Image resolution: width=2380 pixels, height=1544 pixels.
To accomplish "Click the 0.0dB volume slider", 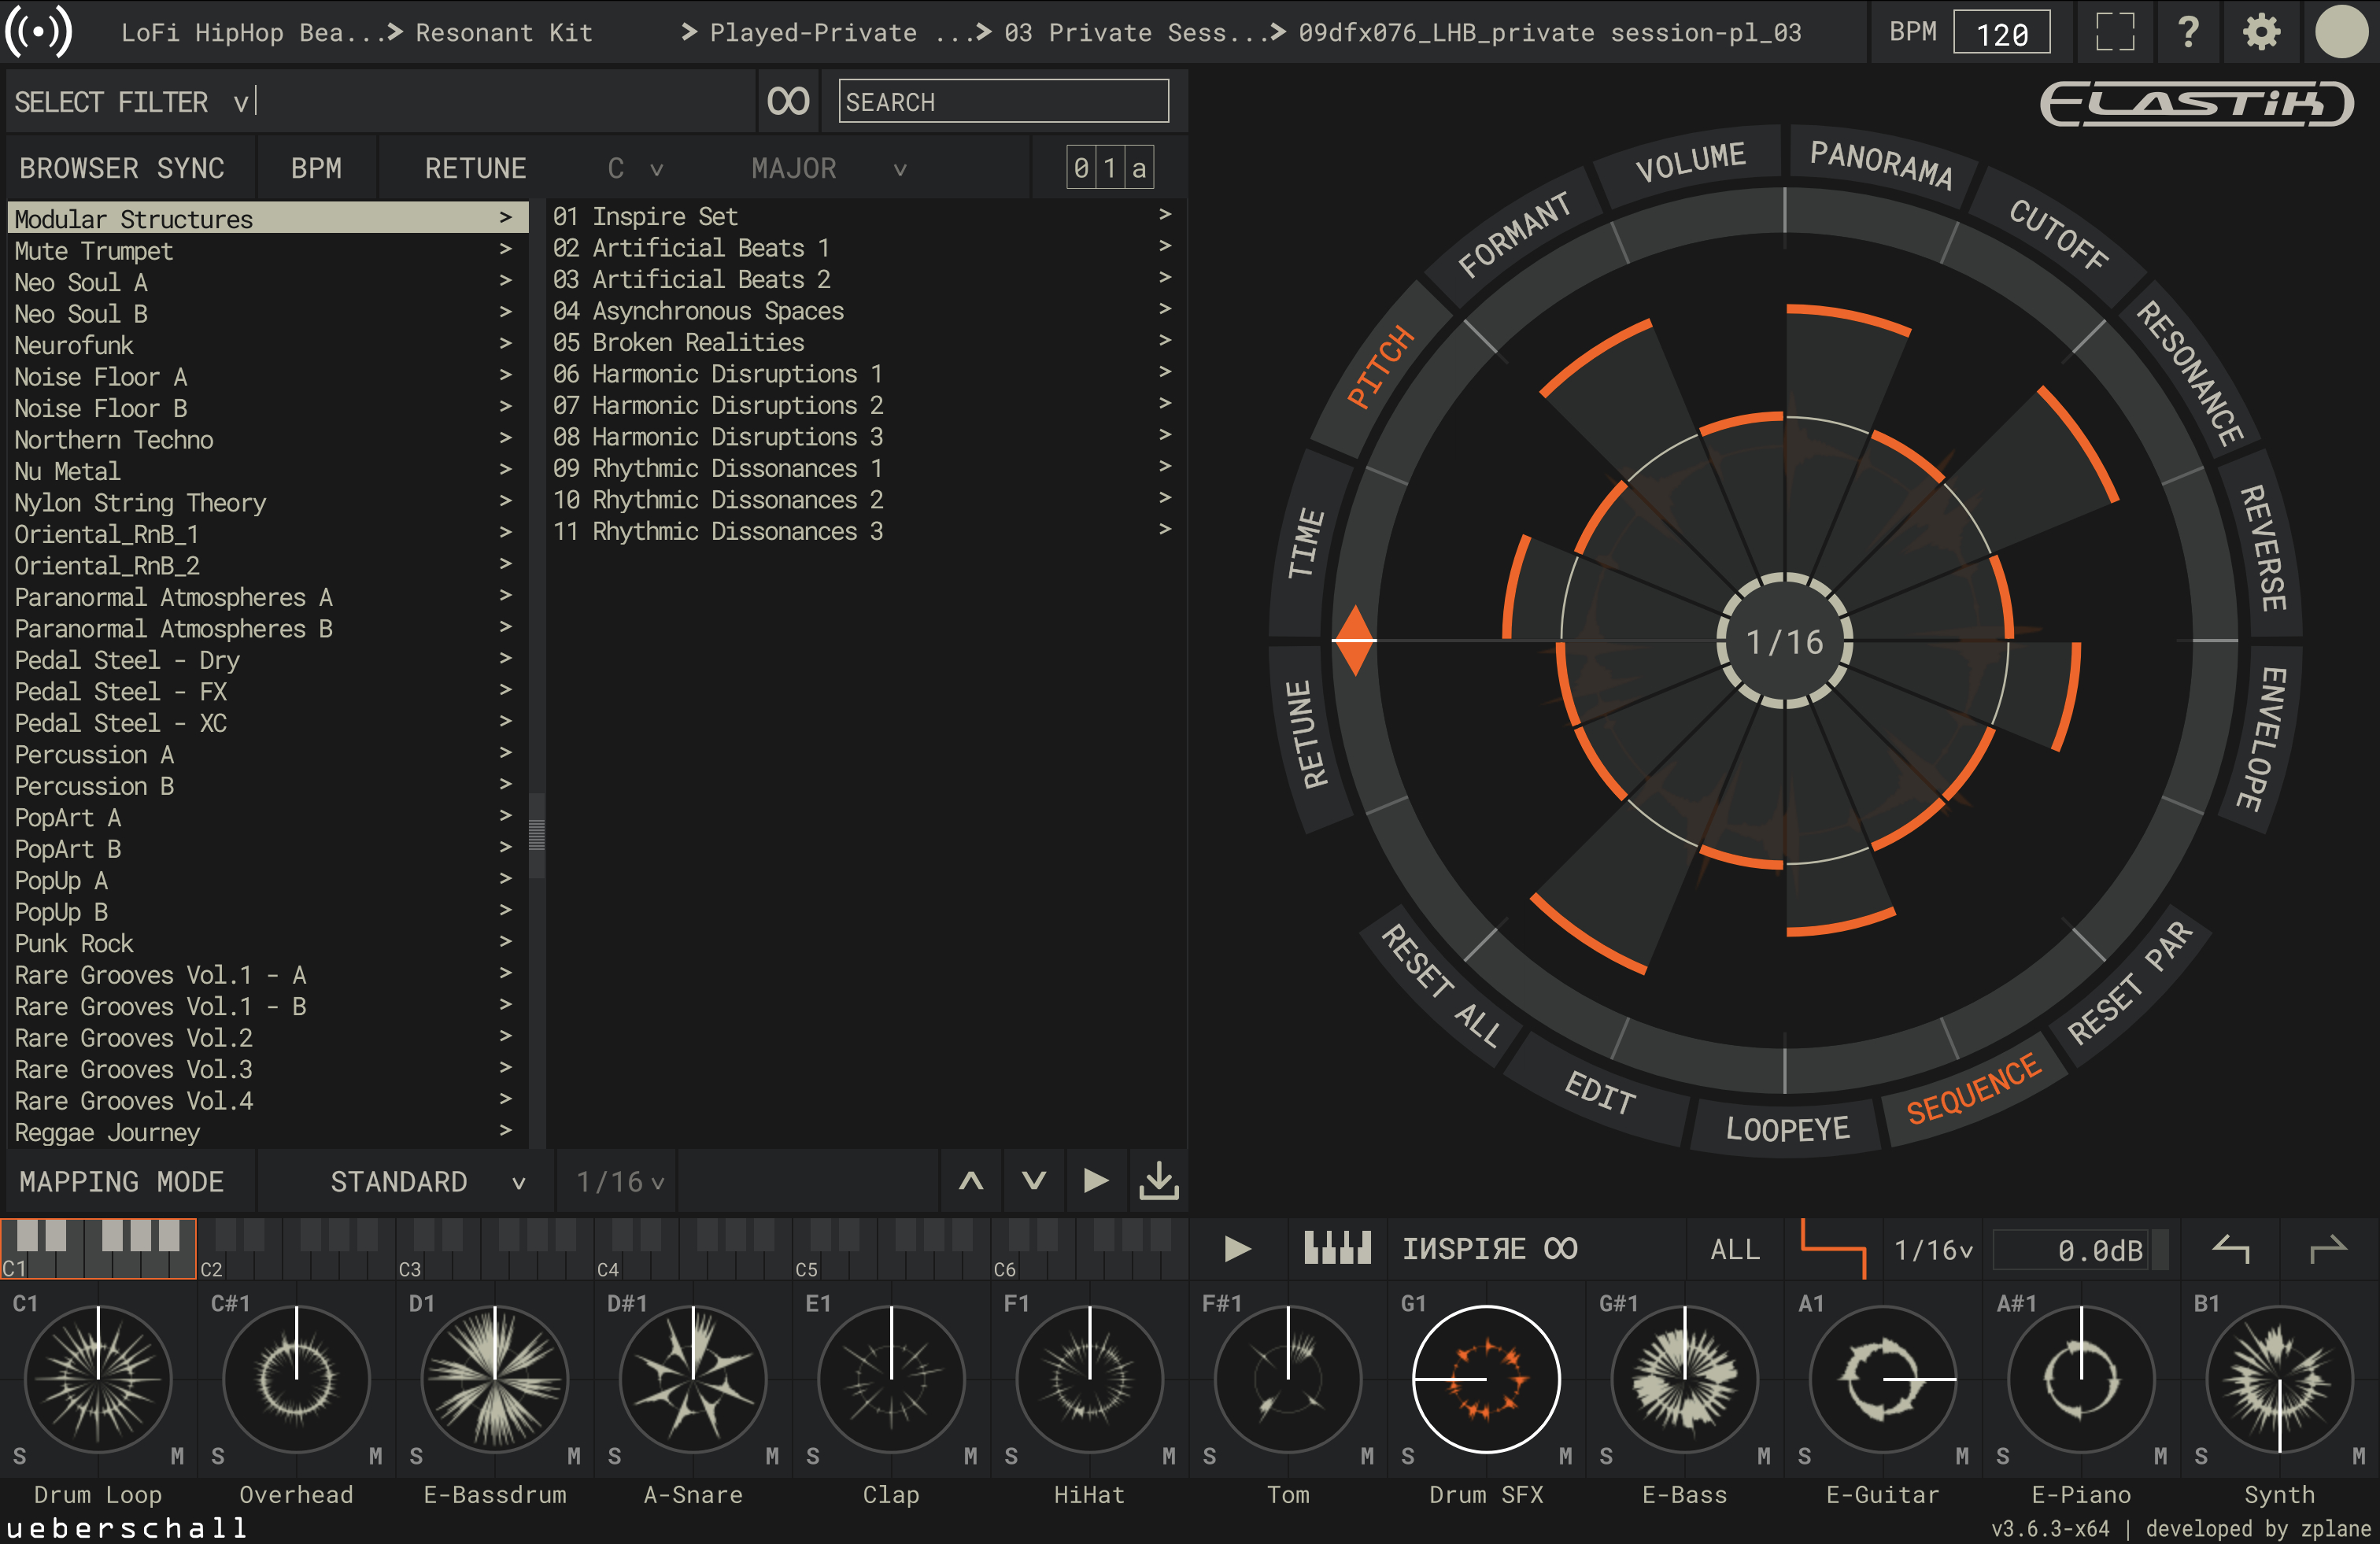I will pos(2081,1249).
